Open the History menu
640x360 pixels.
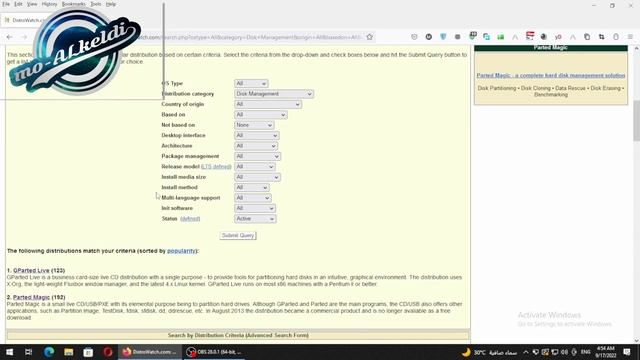click(x=49, y=4)
